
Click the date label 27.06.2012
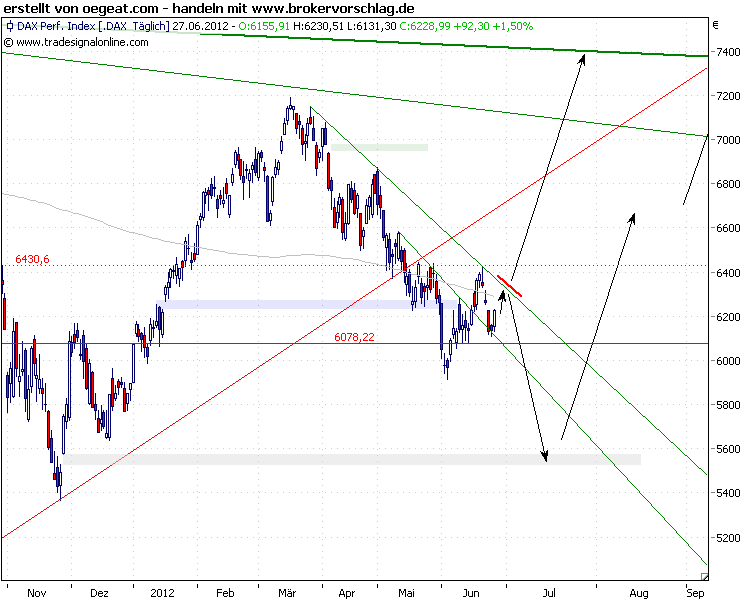(x=200, y=26)
